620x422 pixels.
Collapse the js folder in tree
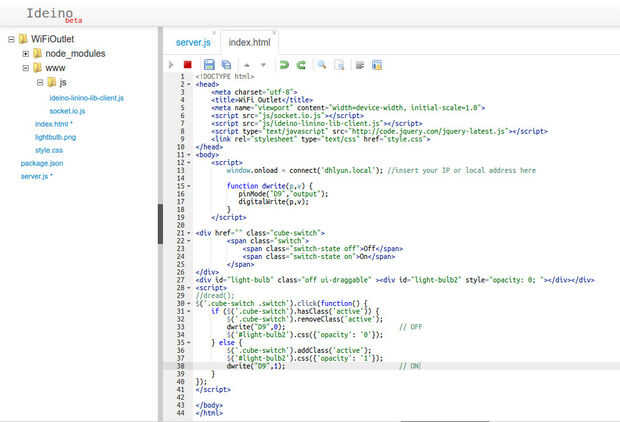click(x=39, y=82)
